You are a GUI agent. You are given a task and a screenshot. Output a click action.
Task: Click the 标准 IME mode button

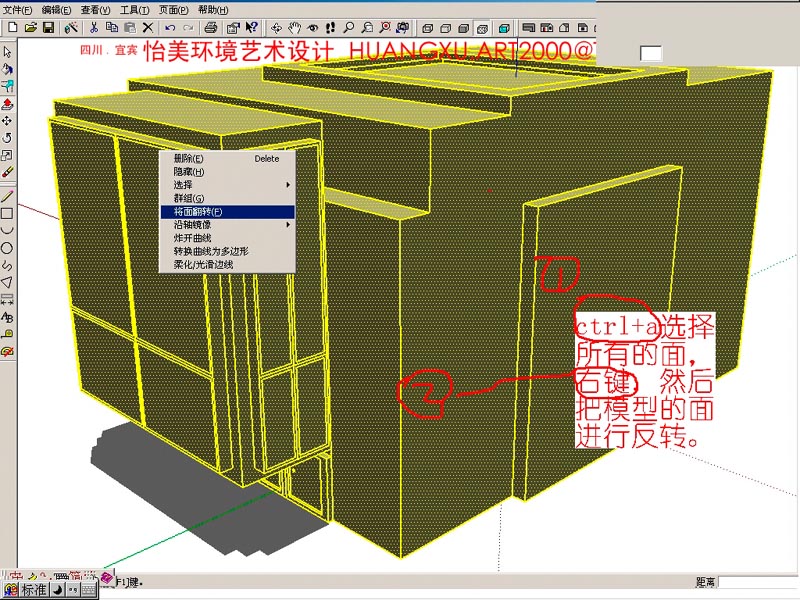click(34, 590)
